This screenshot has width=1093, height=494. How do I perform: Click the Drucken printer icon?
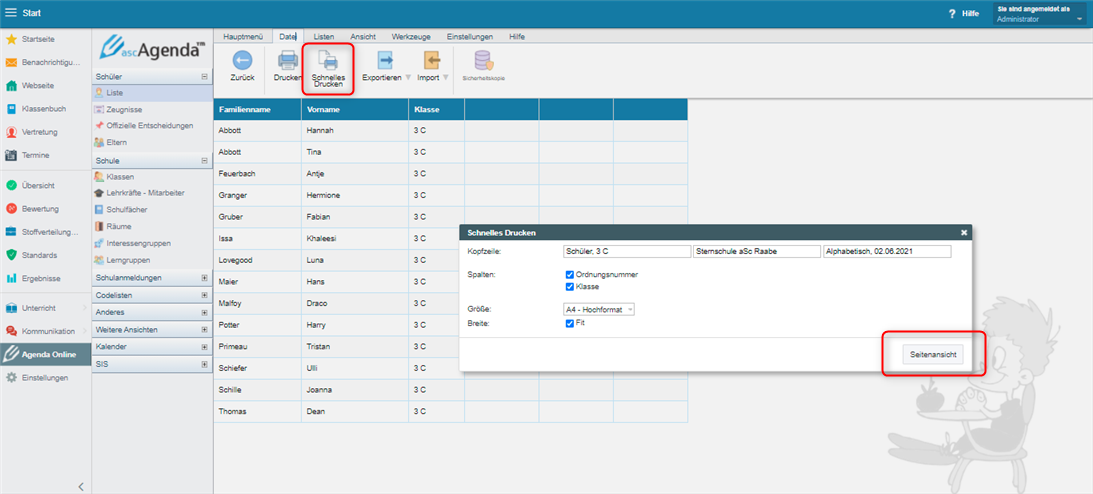[x=287, y=61]
